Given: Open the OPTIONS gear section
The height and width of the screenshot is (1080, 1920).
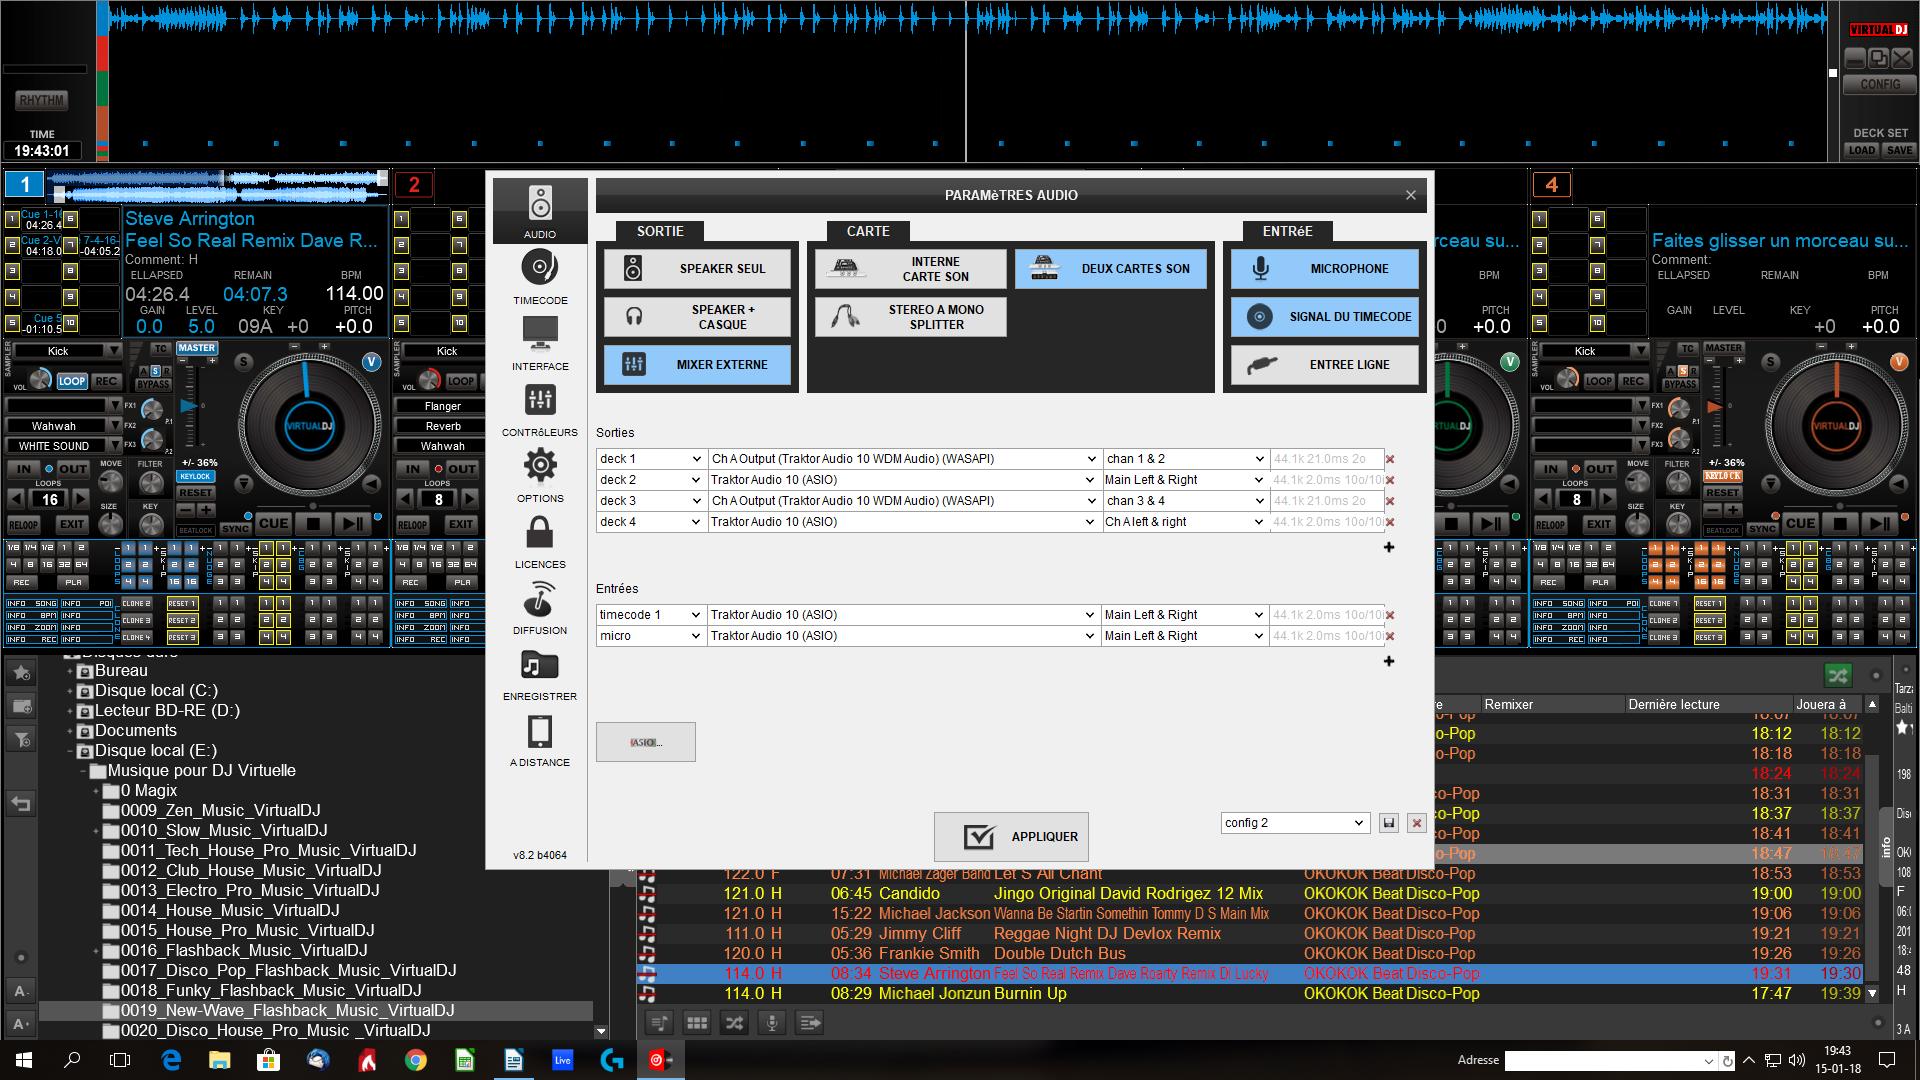Looking at the screenshot, I should (x=540, y=475).
